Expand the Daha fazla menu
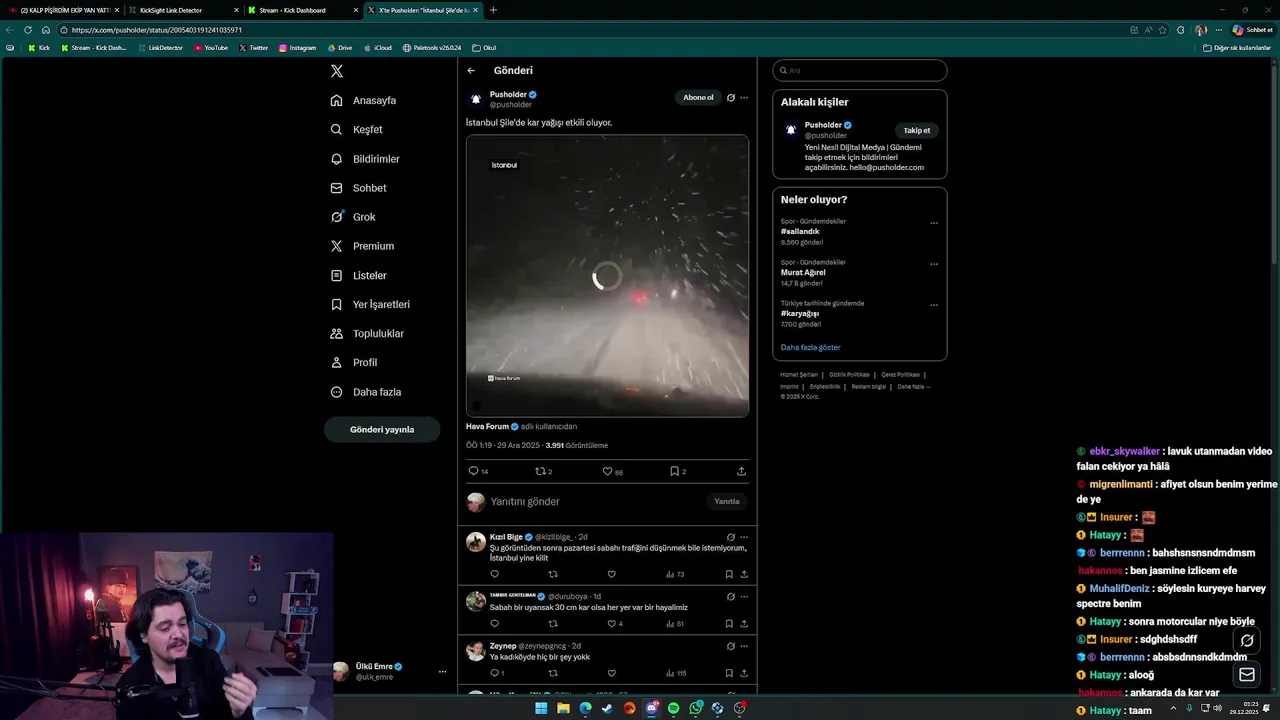This screenshot has width=1280, height=720. (x=365, y=392)
